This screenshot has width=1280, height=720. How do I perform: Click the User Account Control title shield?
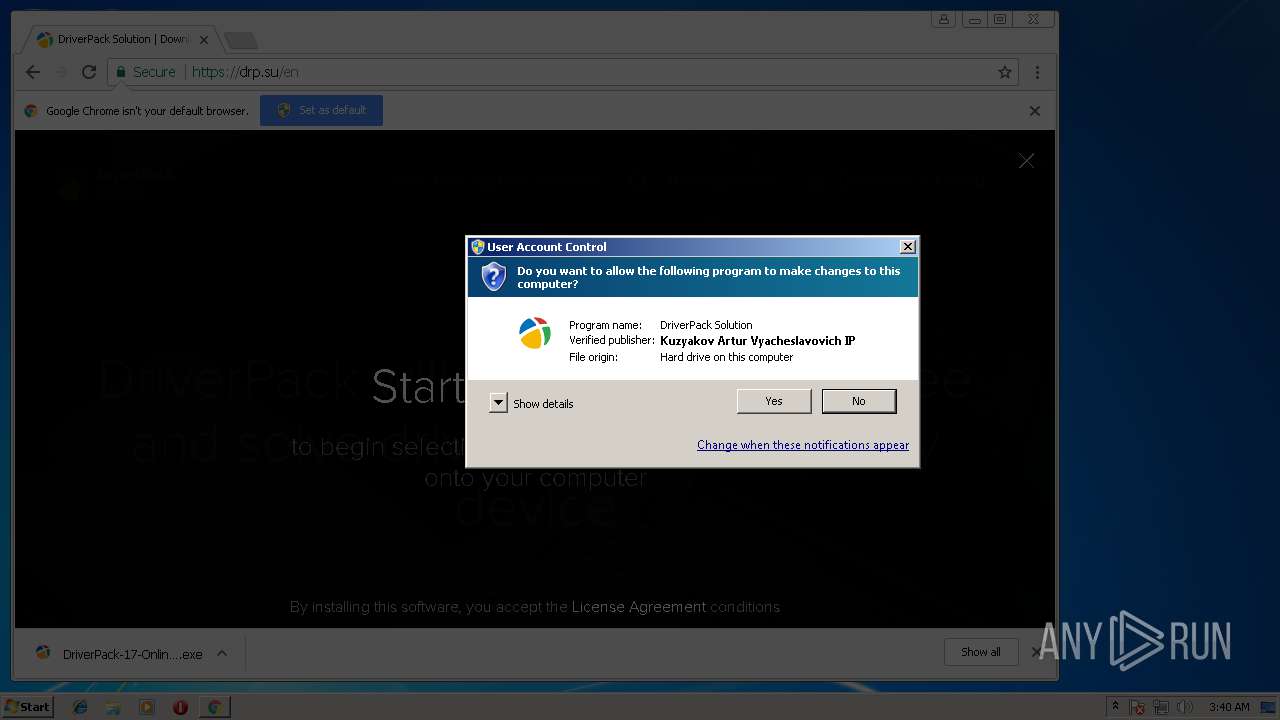[x=478, y=247]
